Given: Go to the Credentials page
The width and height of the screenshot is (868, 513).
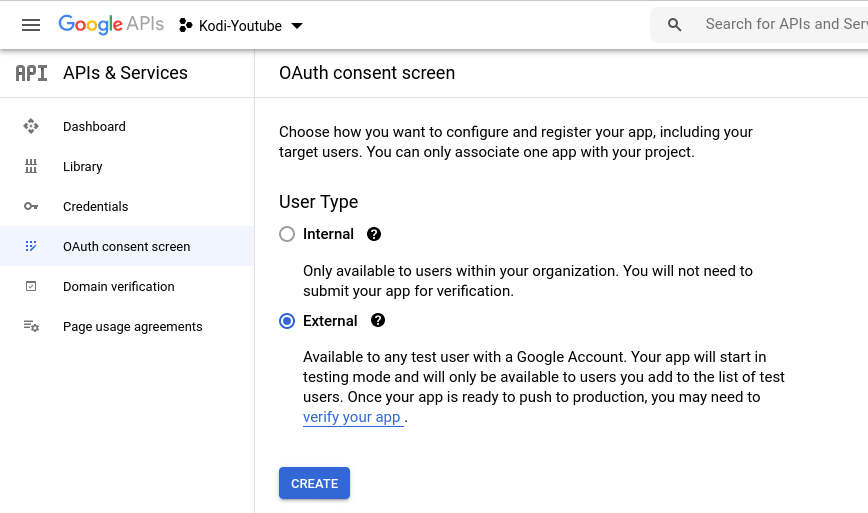Looking at the screenshot, I should pos(95,206).
